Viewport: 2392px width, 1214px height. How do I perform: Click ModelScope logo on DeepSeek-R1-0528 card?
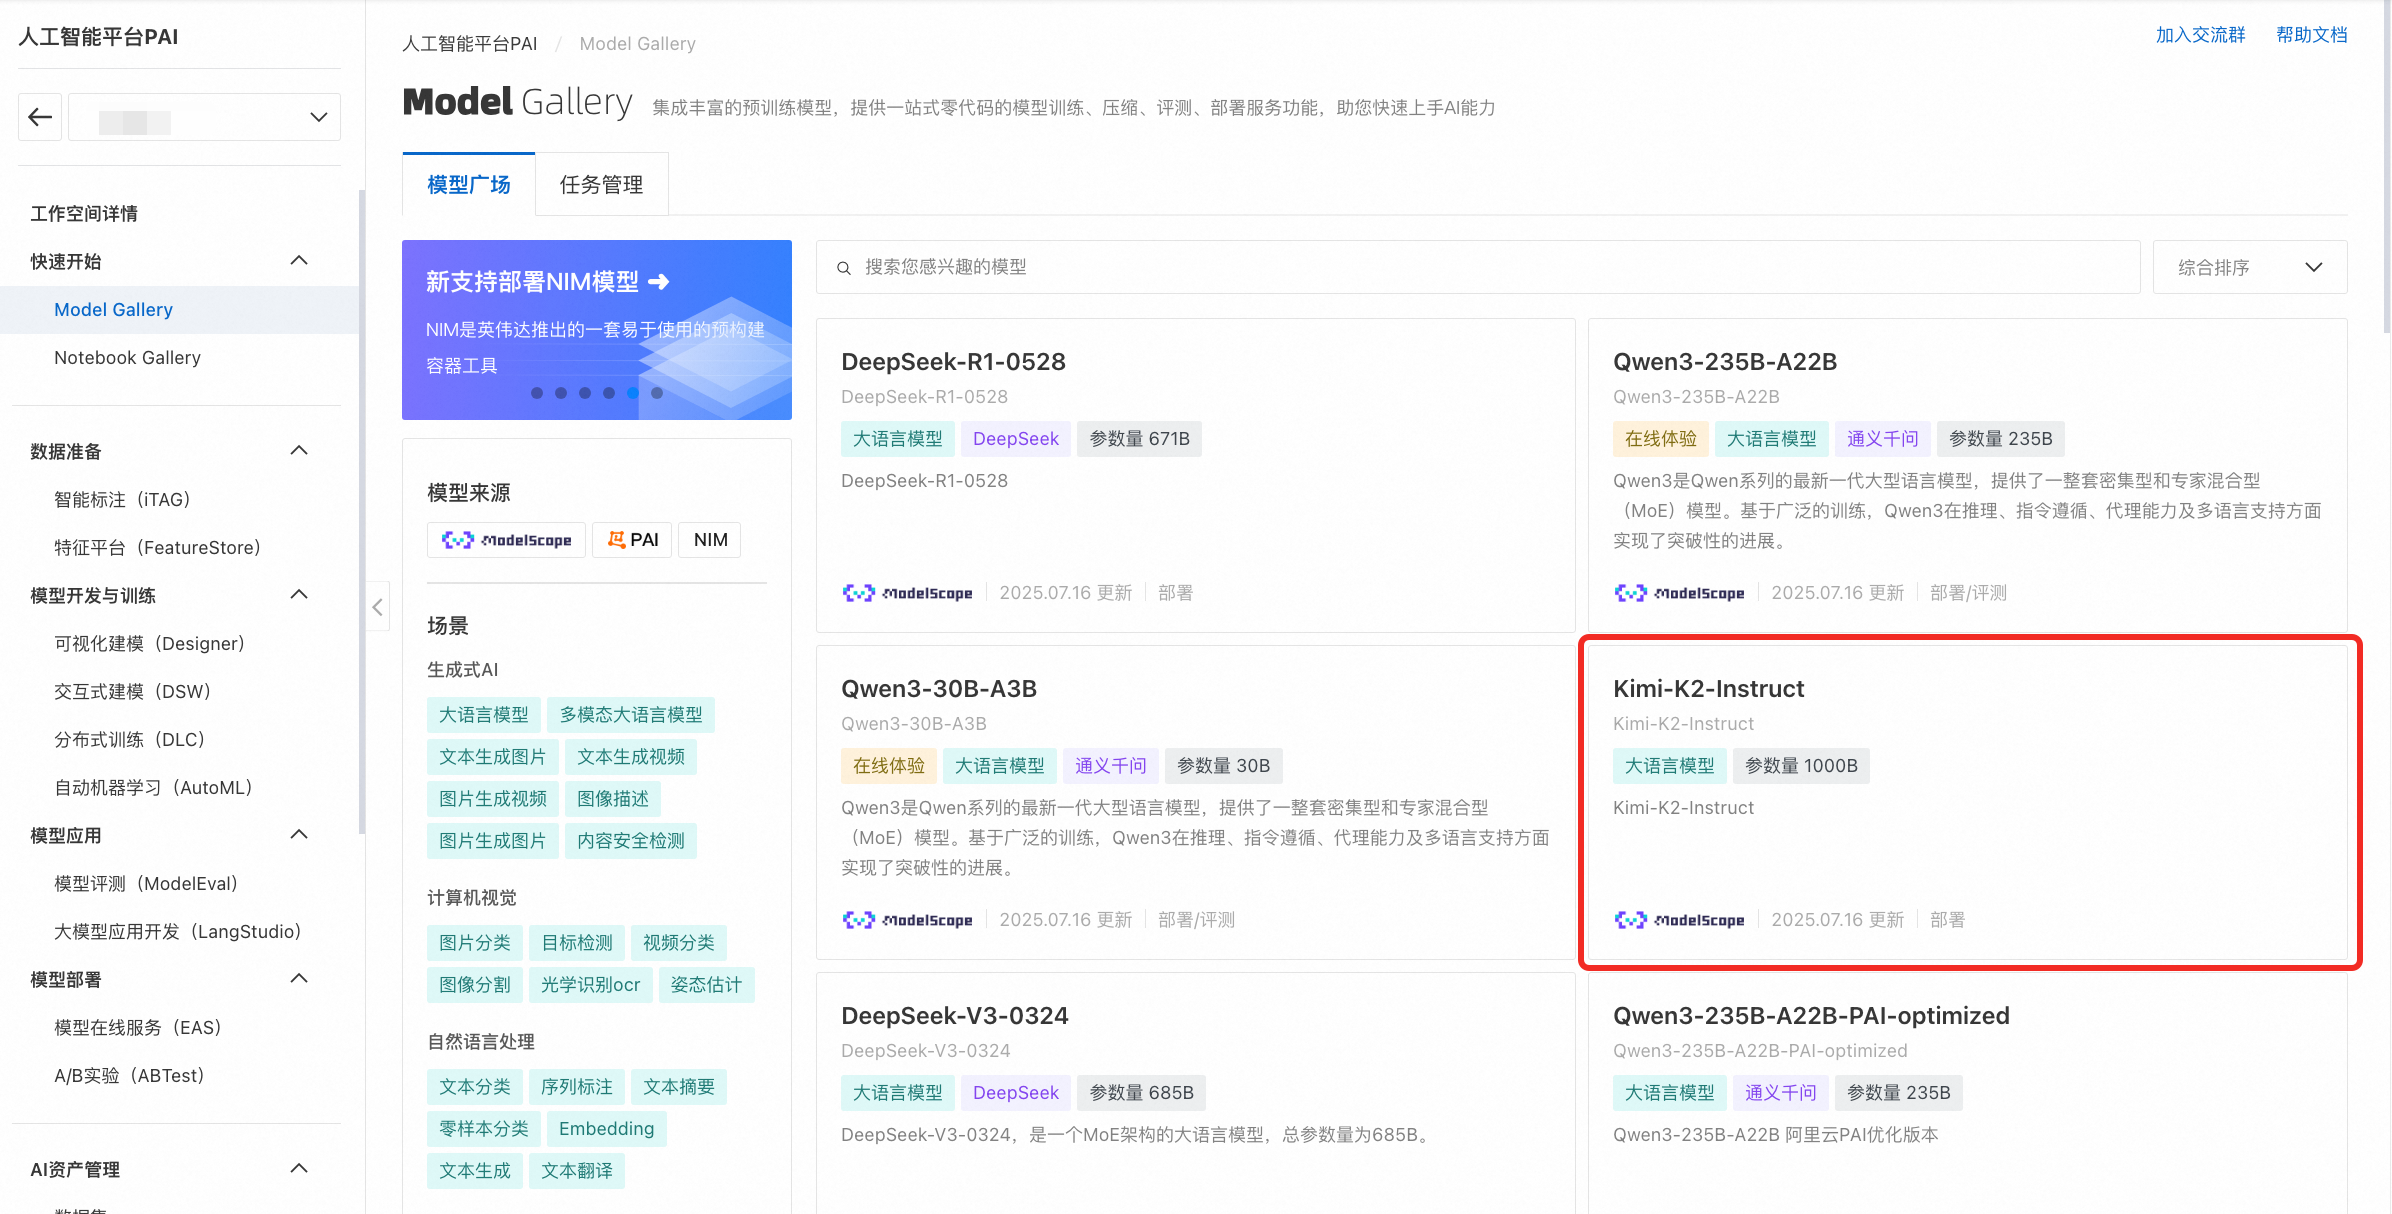point(907,593)
